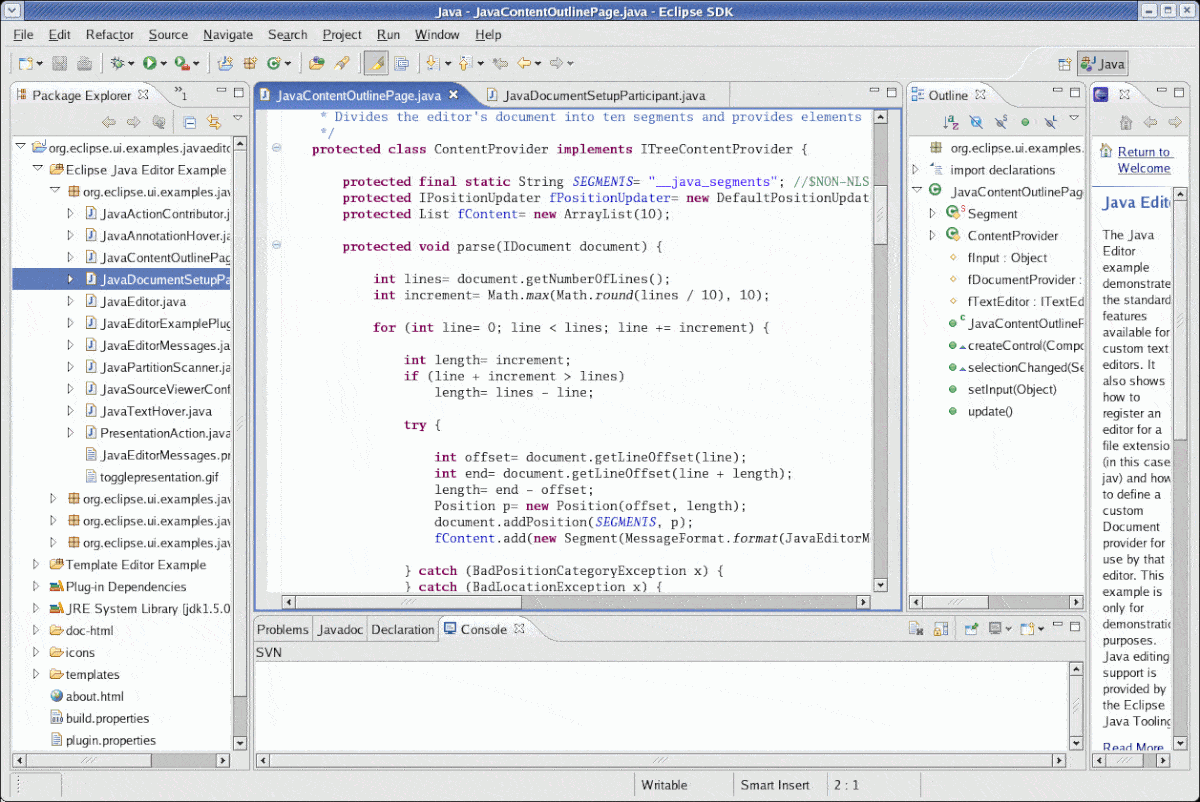The height and width of the screenshot is (802, 1200).
Task: Select setInput(Object) in Outline
Action: [1011, 389]
